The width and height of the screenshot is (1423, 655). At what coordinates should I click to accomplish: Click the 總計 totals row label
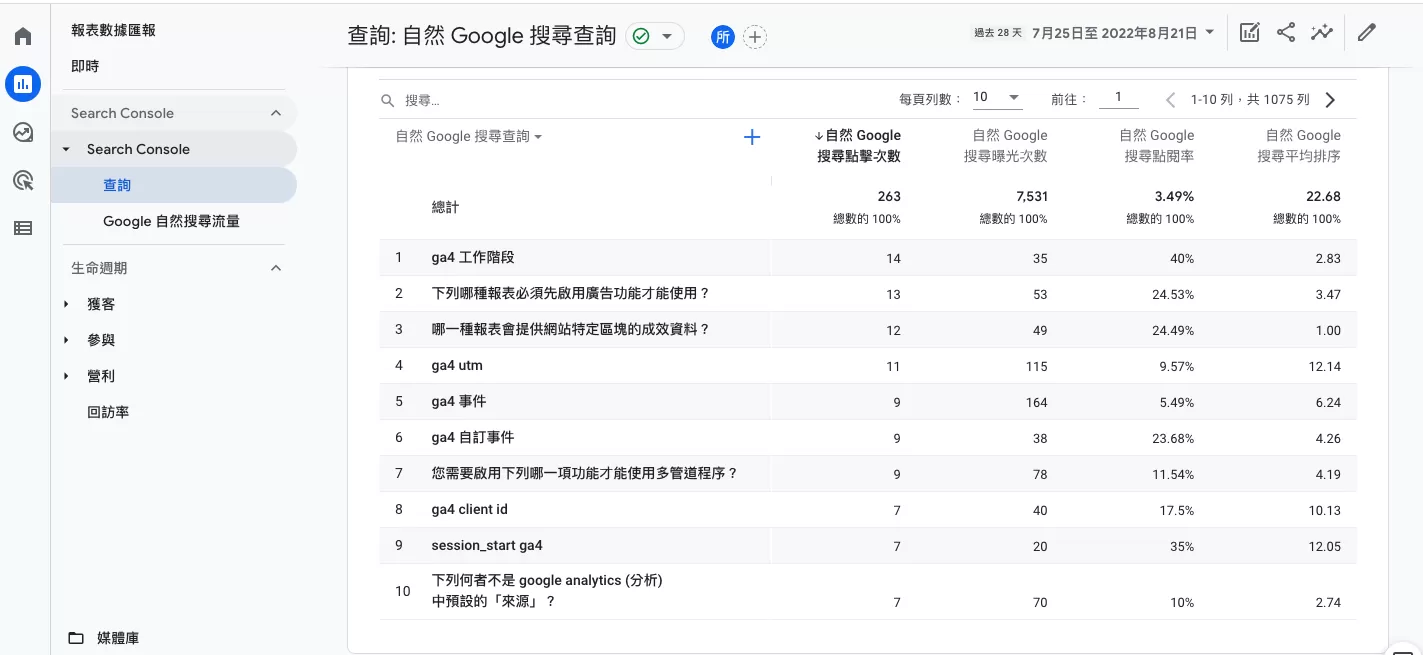tap(446, 206)
